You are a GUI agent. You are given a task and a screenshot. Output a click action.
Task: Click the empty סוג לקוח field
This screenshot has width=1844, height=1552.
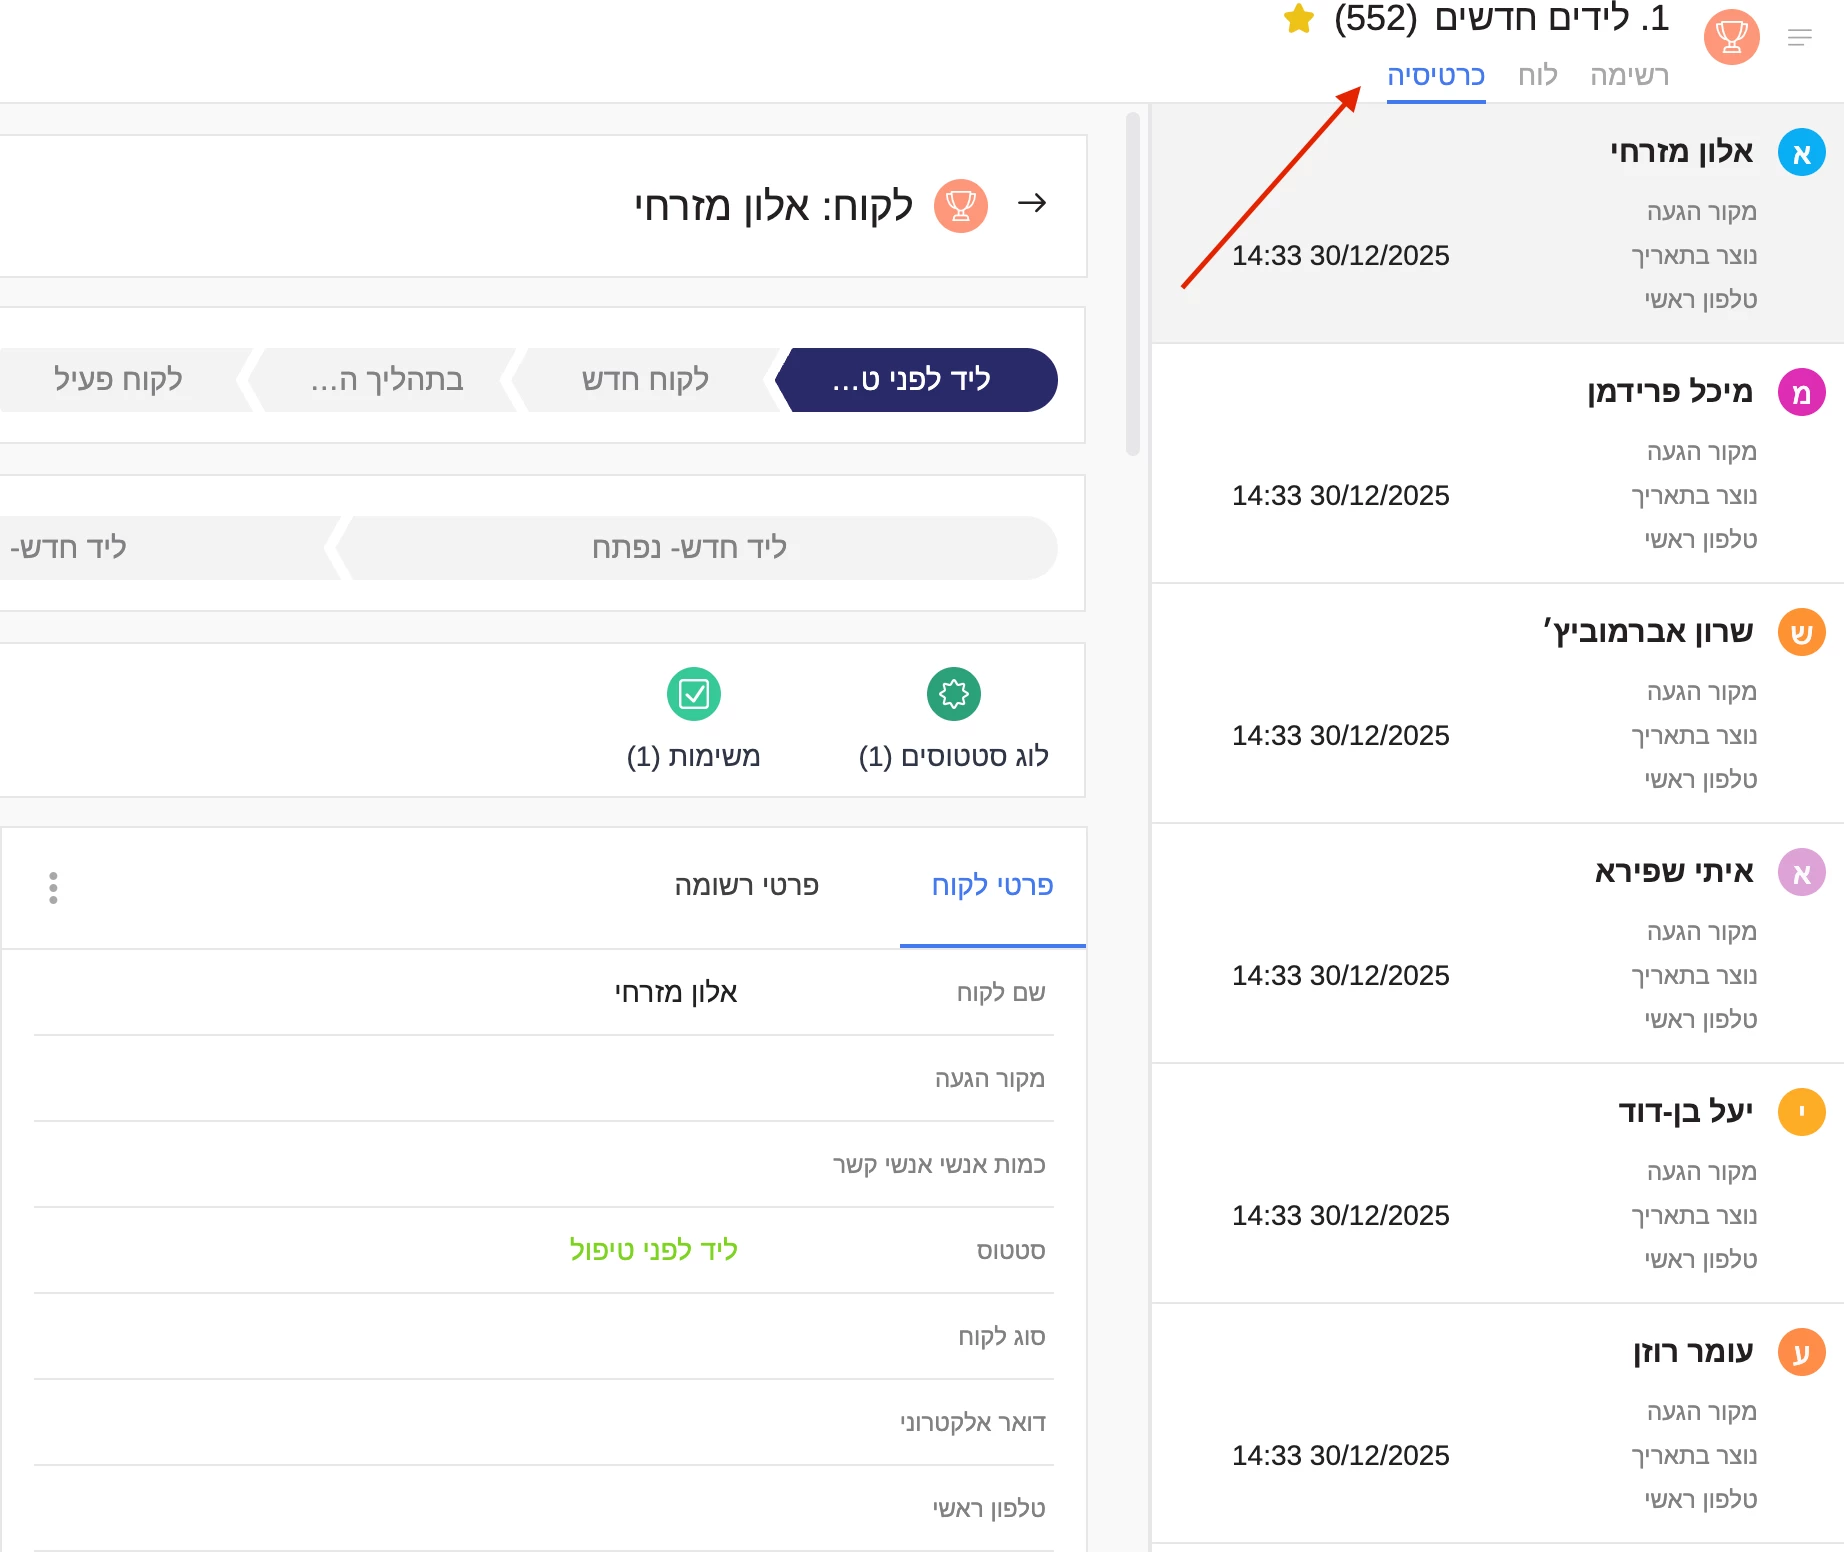click(x=544, y=1337)
